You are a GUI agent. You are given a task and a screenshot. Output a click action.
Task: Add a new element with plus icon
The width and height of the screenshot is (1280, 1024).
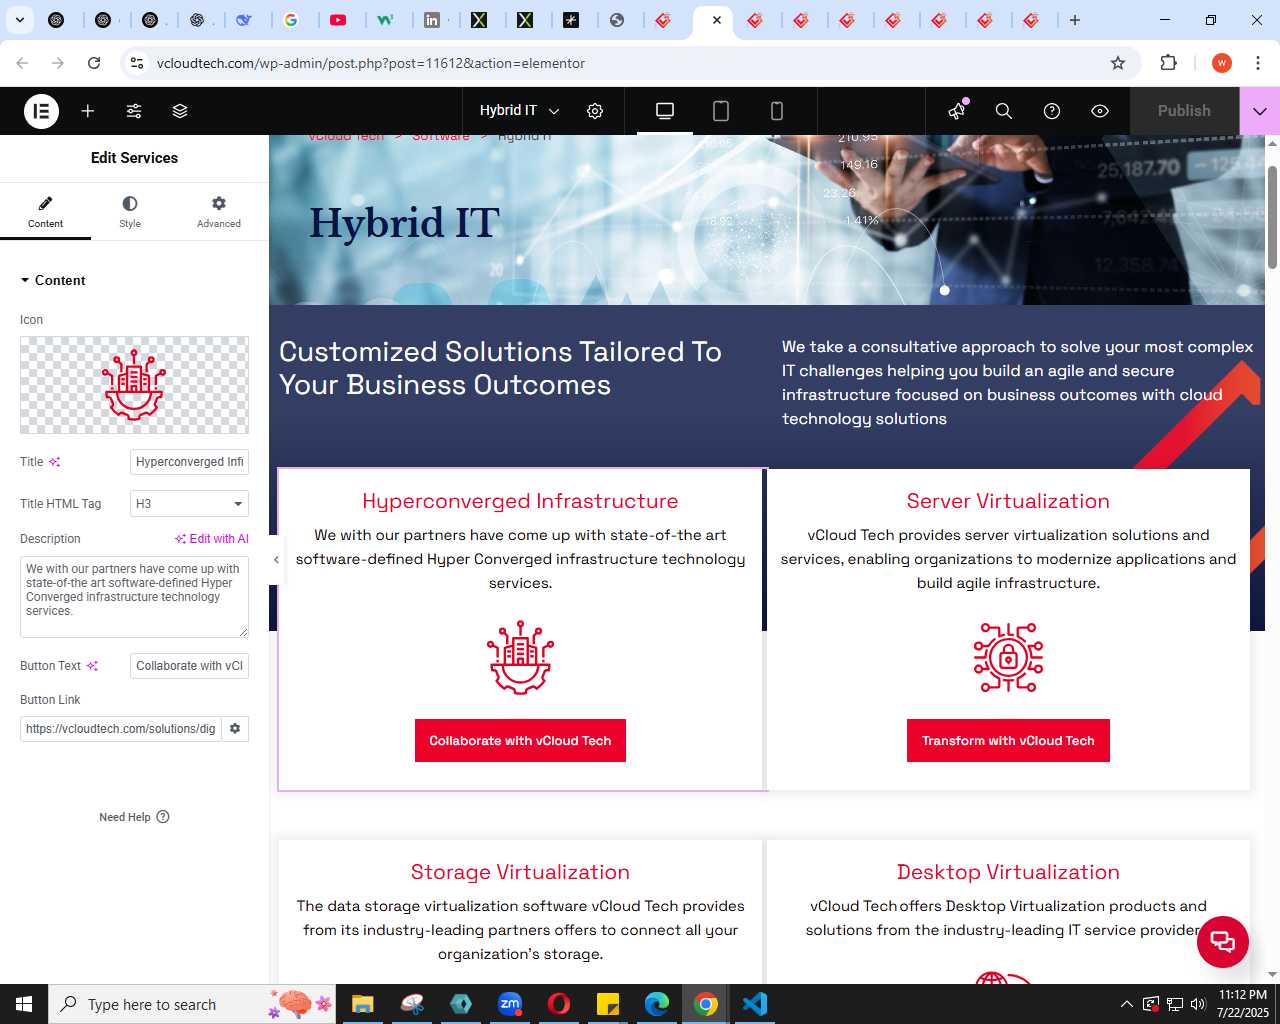pos(88,111)
